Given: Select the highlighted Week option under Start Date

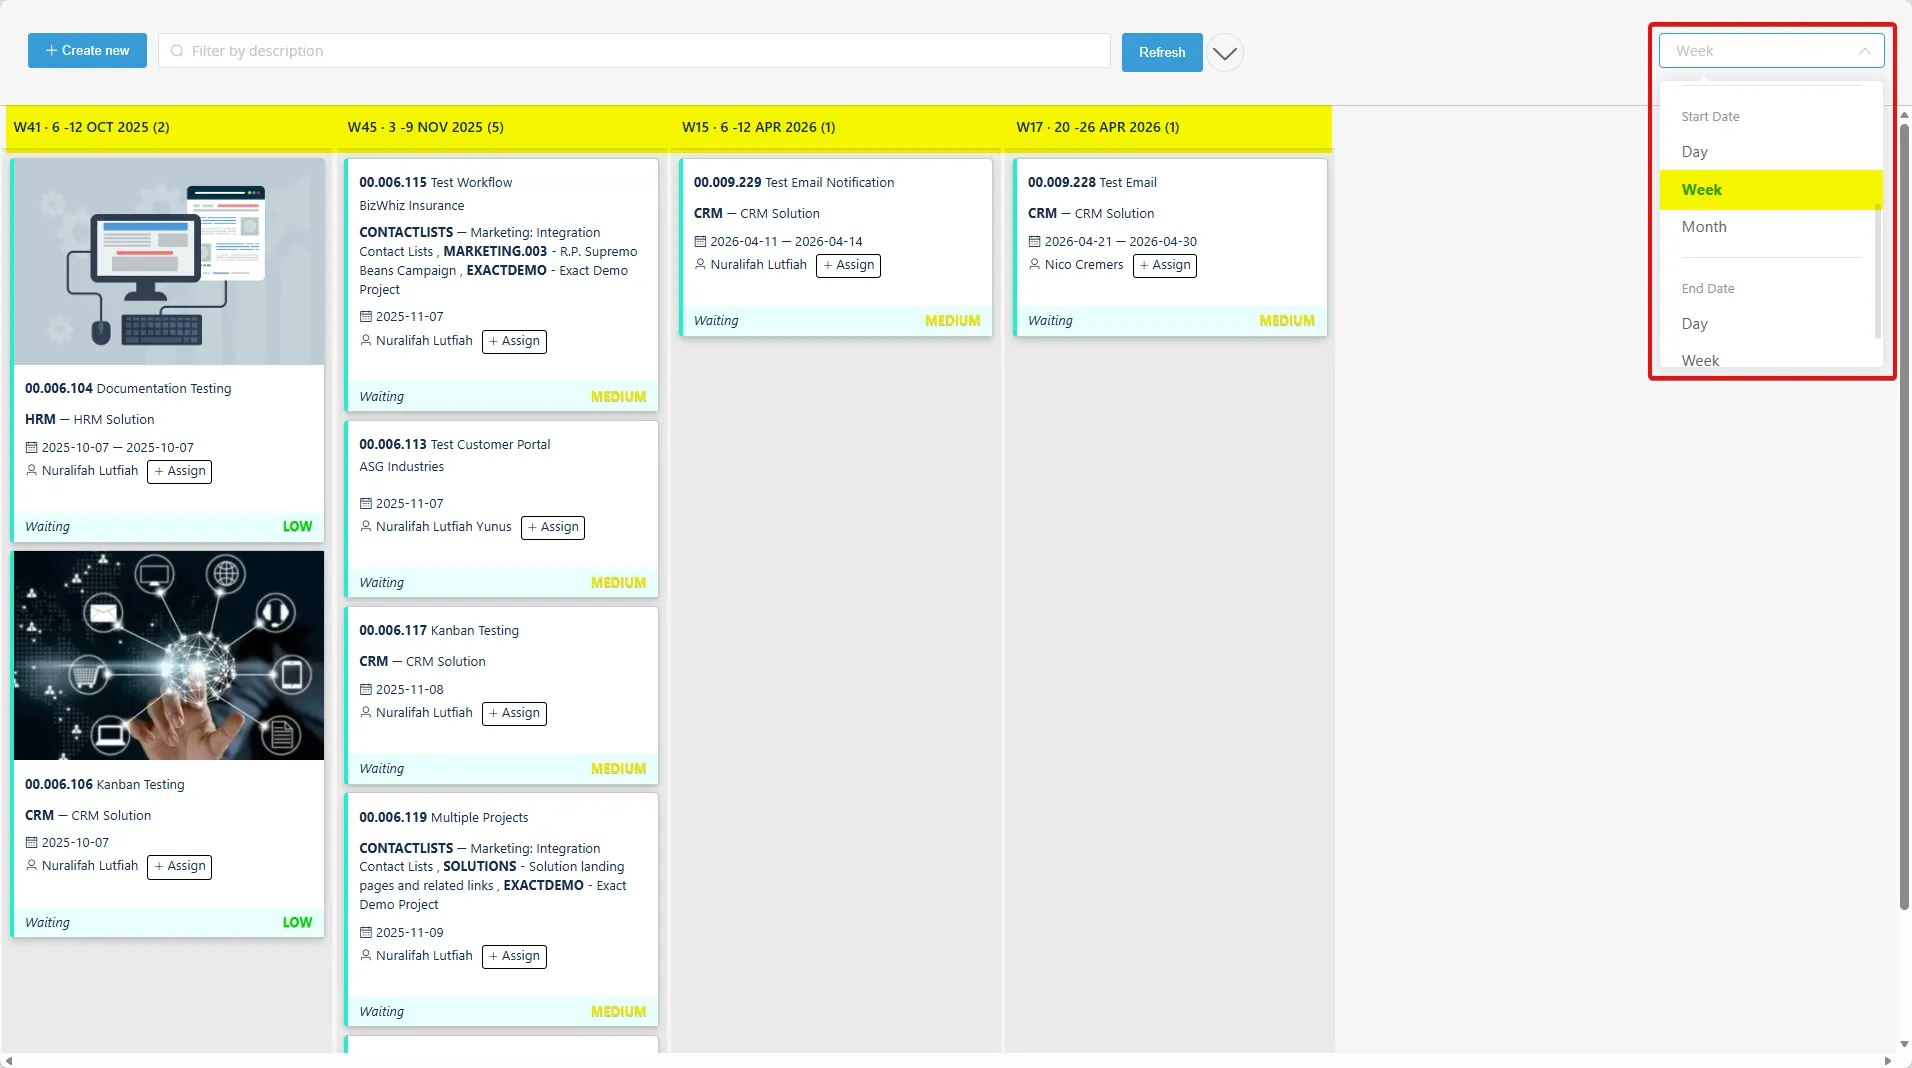Looking at the screenshot, I should (x=1770, y=190).
